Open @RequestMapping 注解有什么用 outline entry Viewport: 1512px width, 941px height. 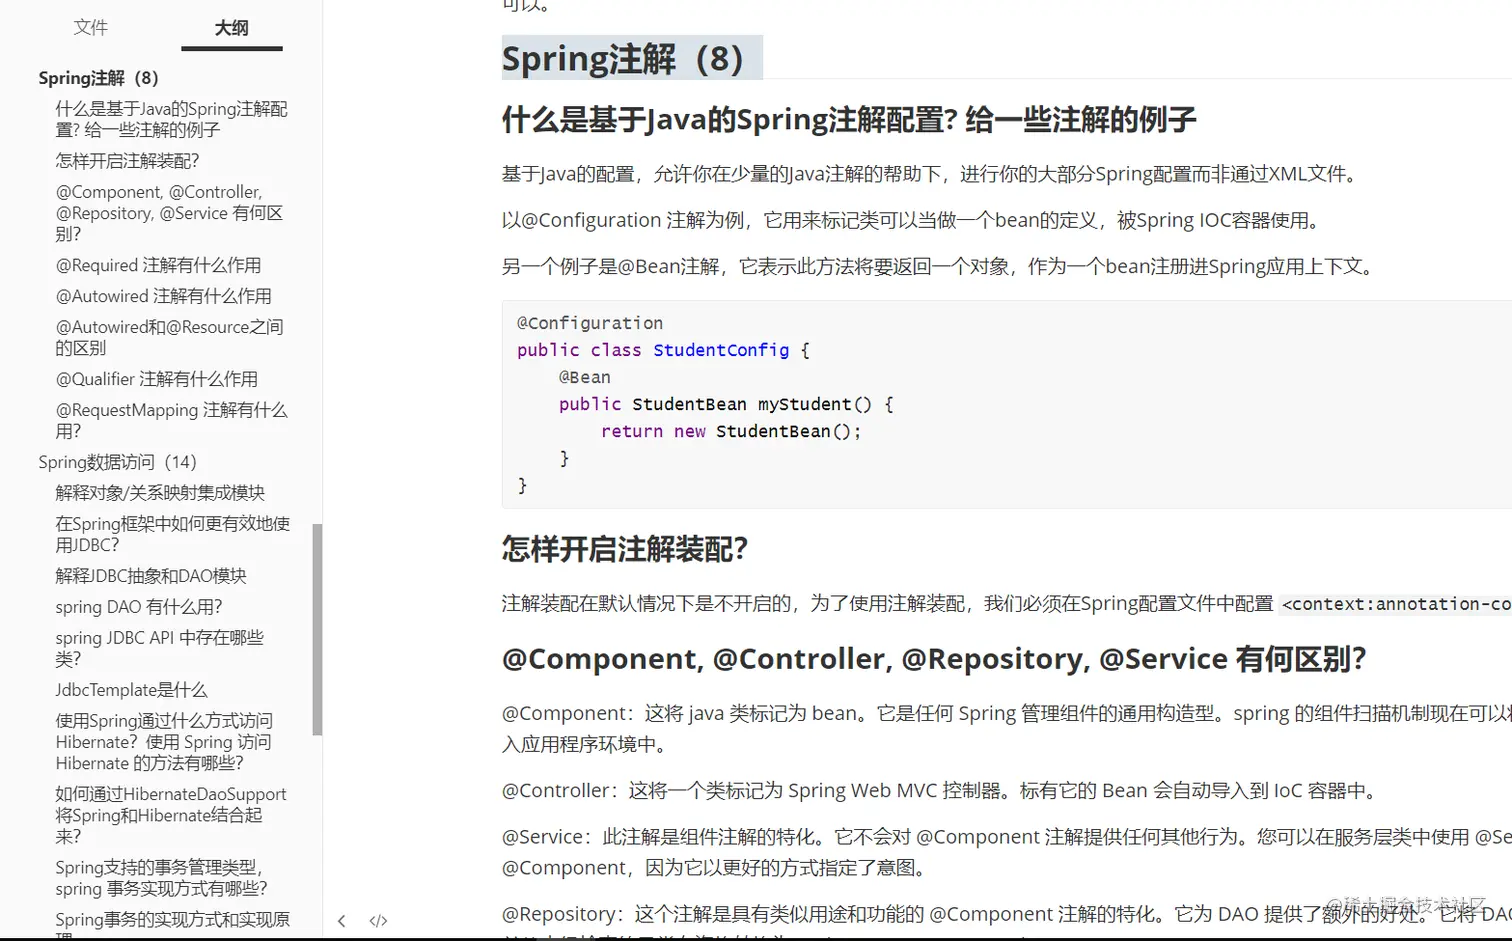[171, 420]
